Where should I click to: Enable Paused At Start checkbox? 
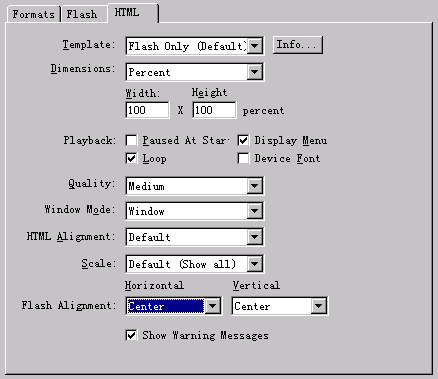[x=132, y=140]
